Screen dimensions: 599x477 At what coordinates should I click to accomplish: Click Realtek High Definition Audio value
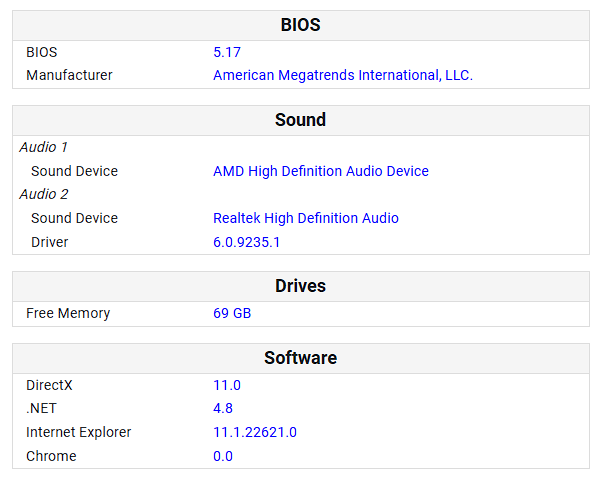tap(306, 218)
